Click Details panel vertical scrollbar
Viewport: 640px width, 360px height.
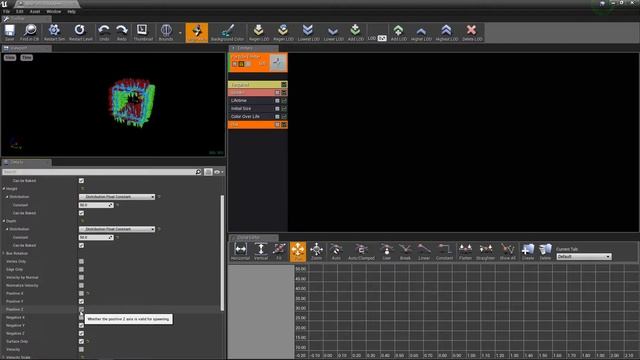(x=222, y=253)
